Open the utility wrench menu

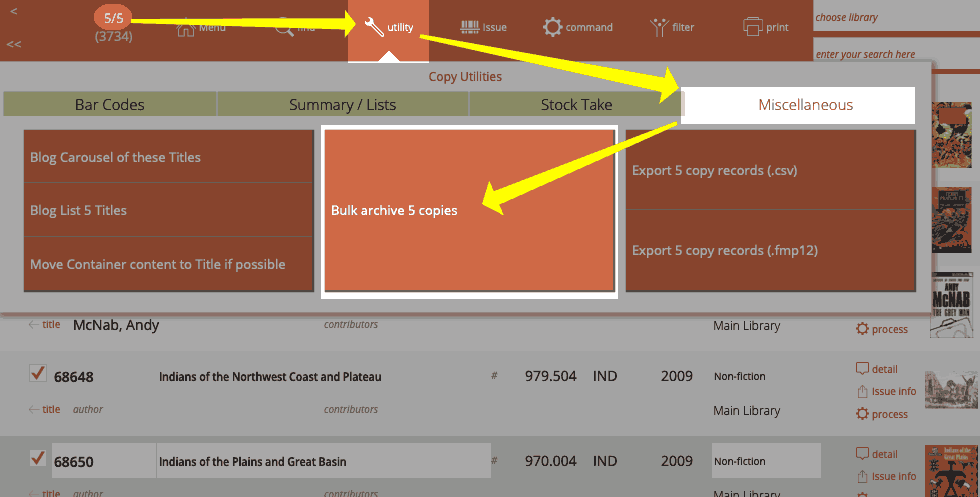[388, 28]
